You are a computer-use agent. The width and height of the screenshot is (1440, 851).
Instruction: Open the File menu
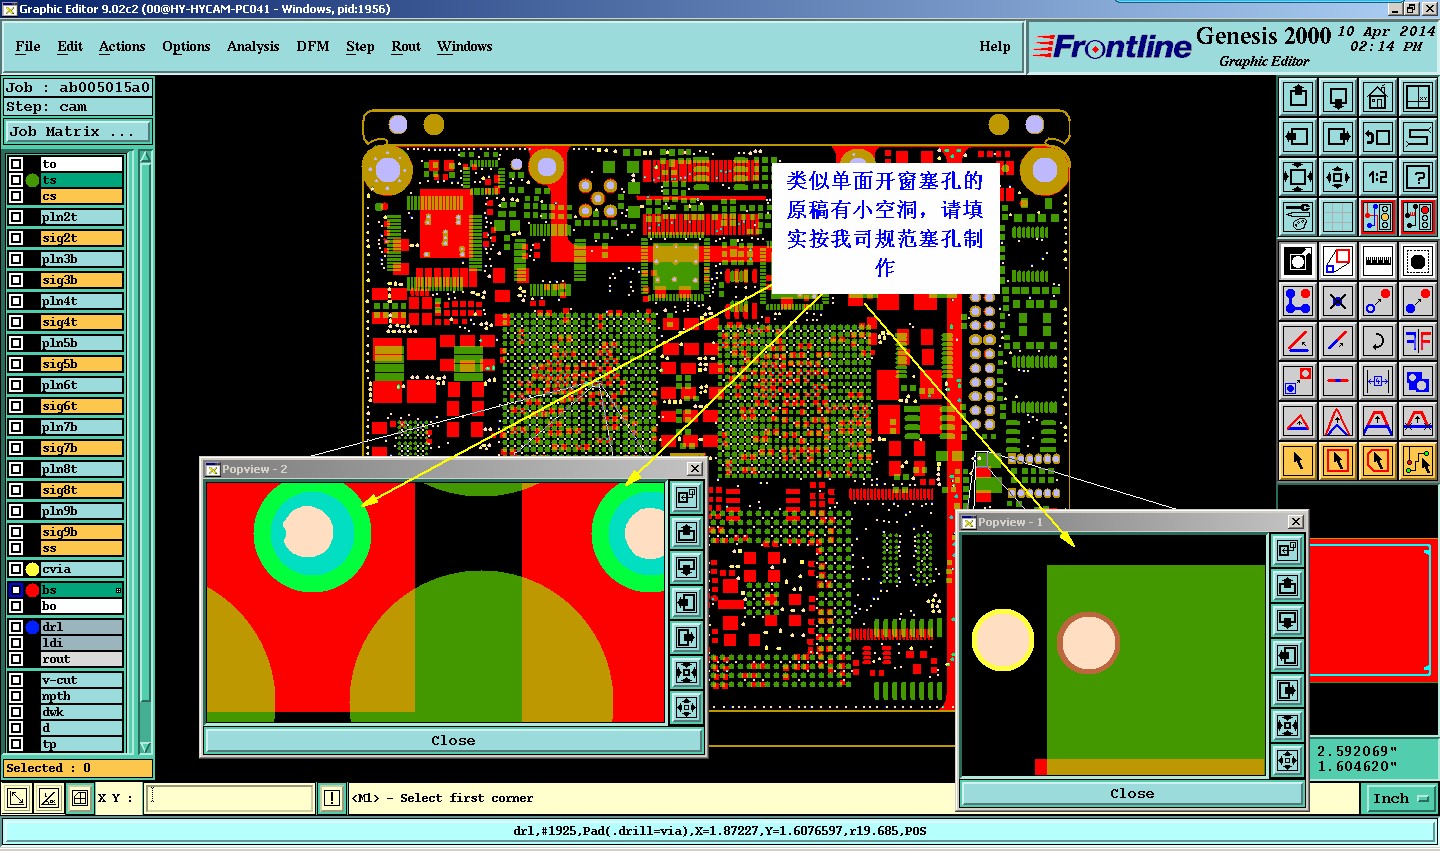click(x=28, y=47)
